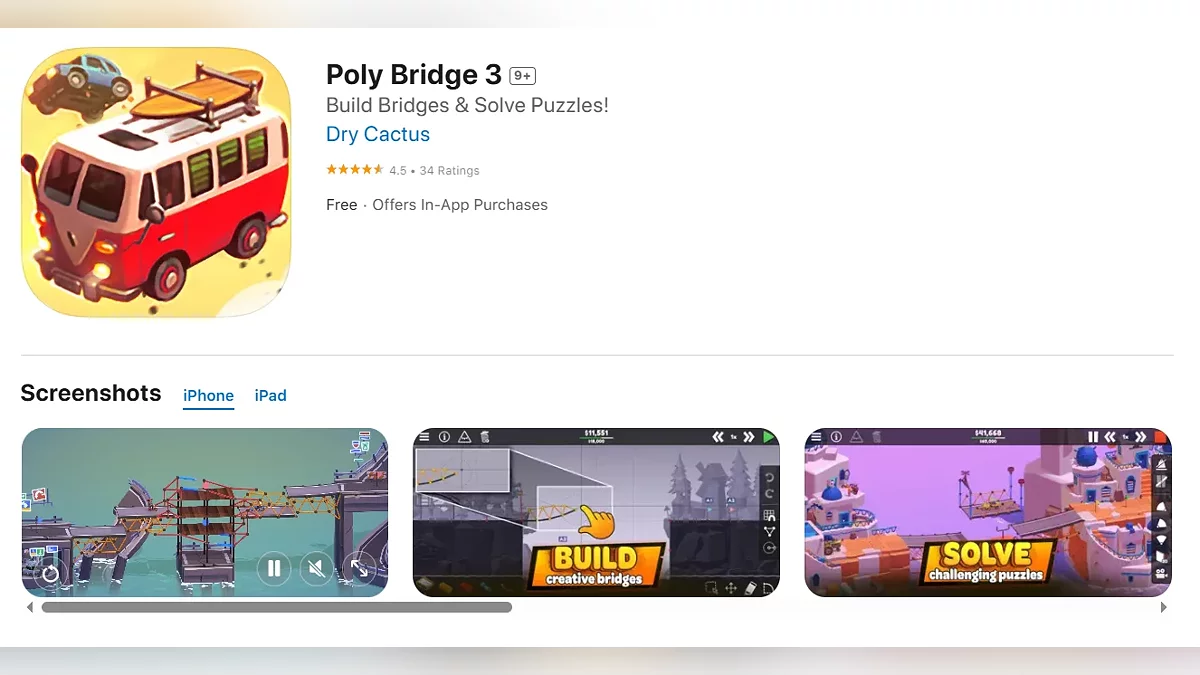Click the 9+ age rating badge
The image size is (1200, 675).
pos(522,76)
